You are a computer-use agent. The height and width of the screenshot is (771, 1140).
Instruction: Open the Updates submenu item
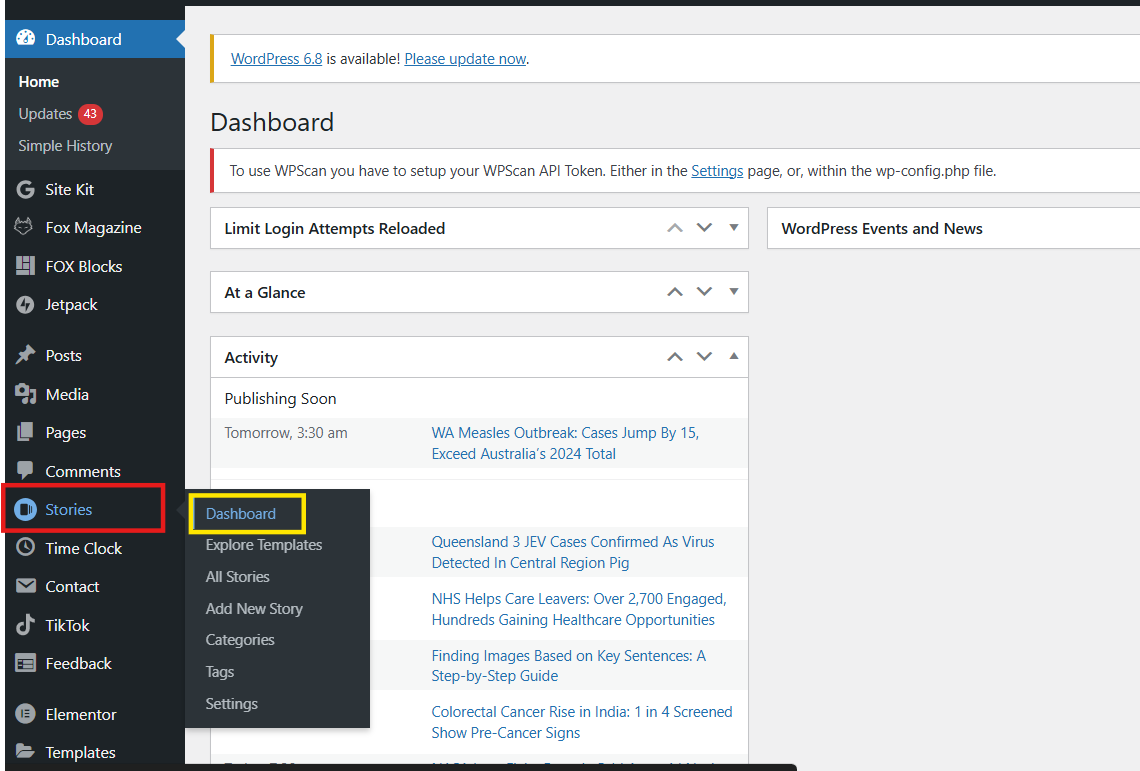tap(45, 113)
